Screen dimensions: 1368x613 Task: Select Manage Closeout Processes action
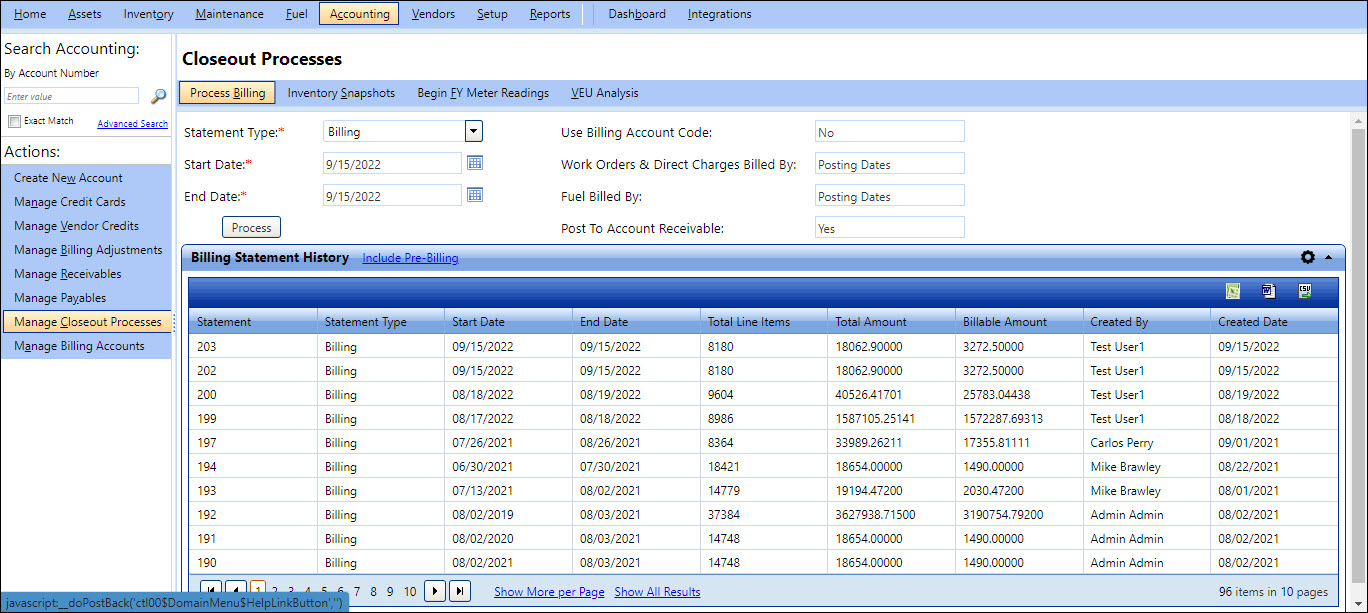86,322
